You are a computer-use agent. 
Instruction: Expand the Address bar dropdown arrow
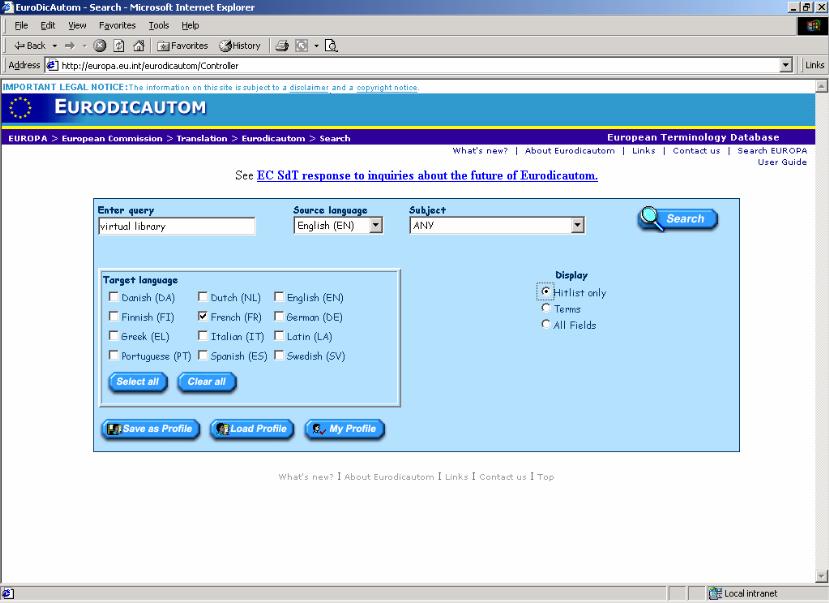click(x=786, y=65)
